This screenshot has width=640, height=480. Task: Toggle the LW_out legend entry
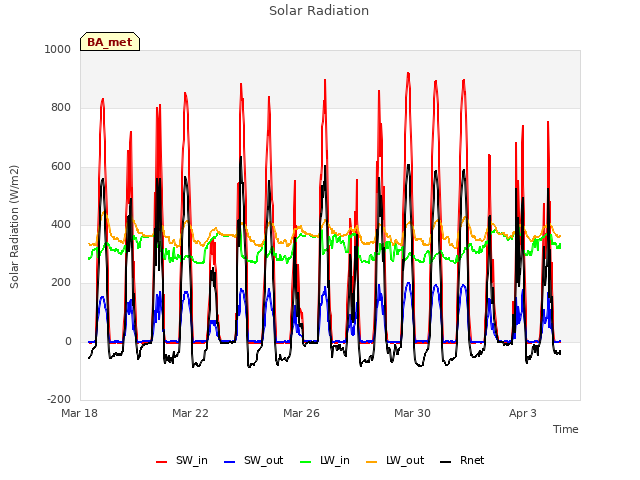point(395,460)
